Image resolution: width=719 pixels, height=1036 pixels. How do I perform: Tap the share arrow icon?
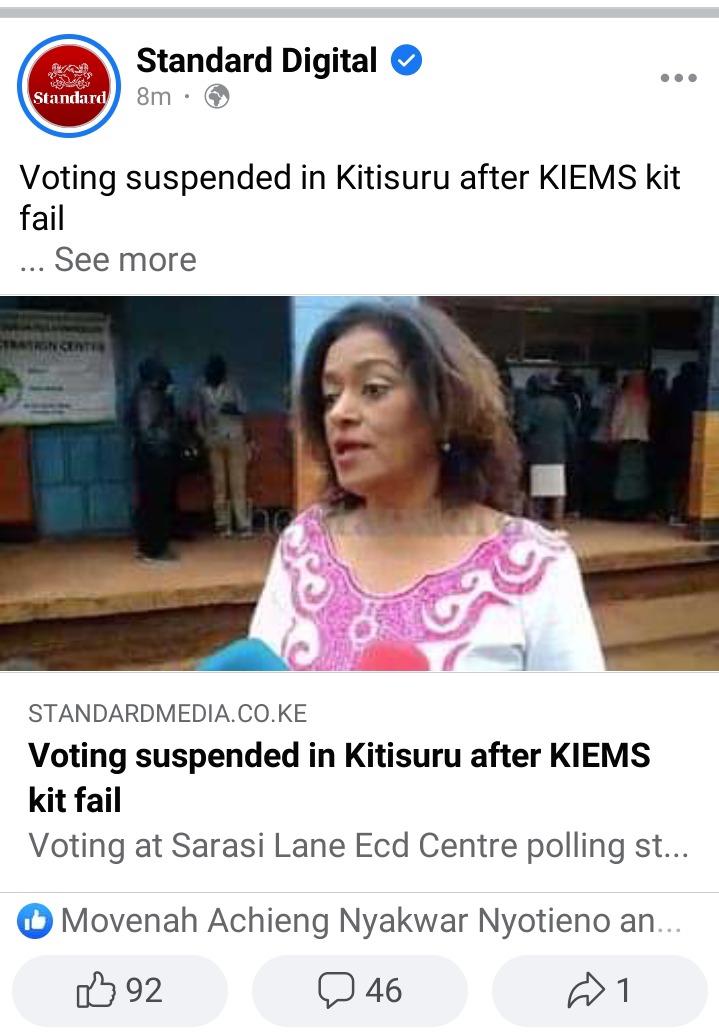coord(586,990)
